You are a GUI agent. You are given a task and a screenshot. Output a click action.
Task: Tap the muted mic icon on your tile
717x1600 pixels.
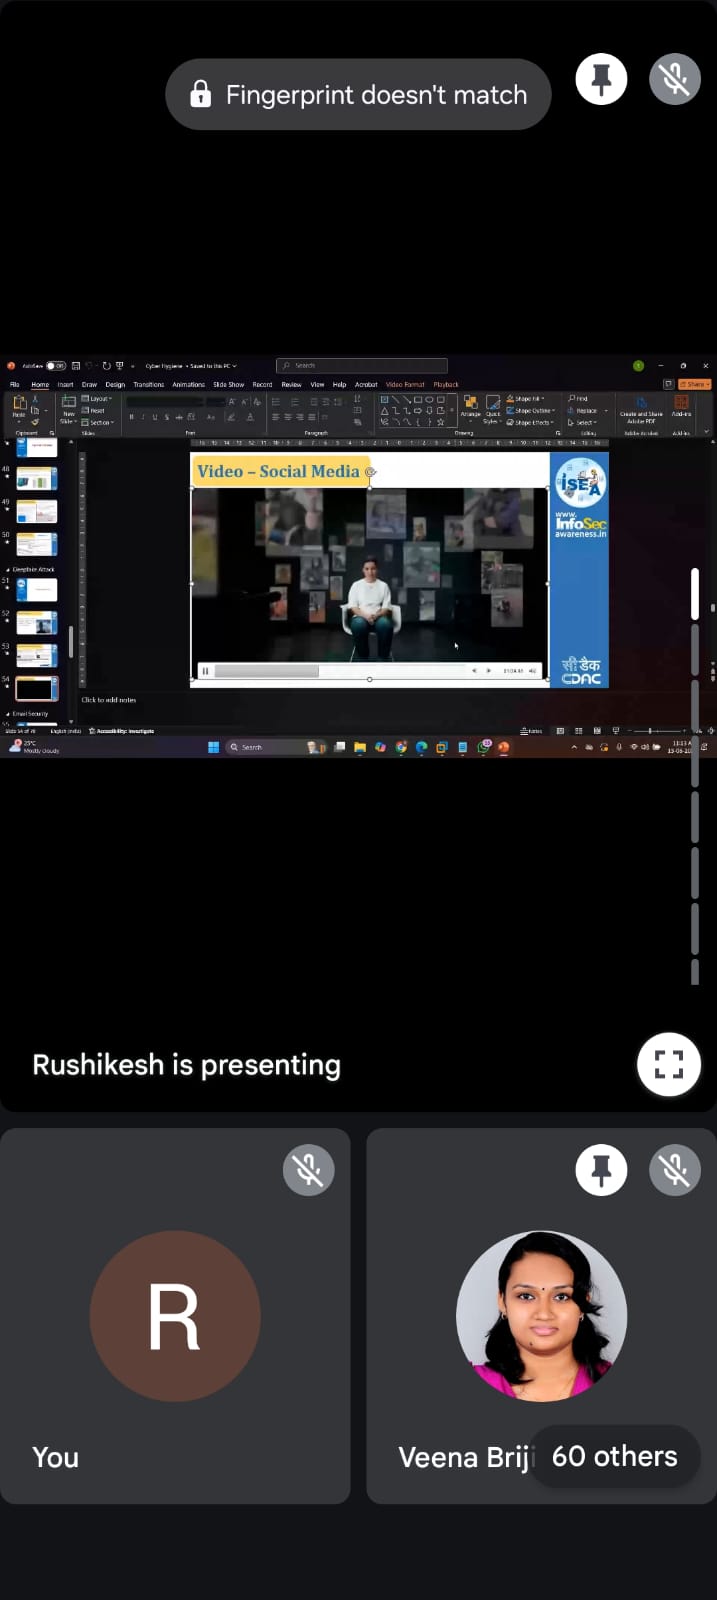point(308,1169)
